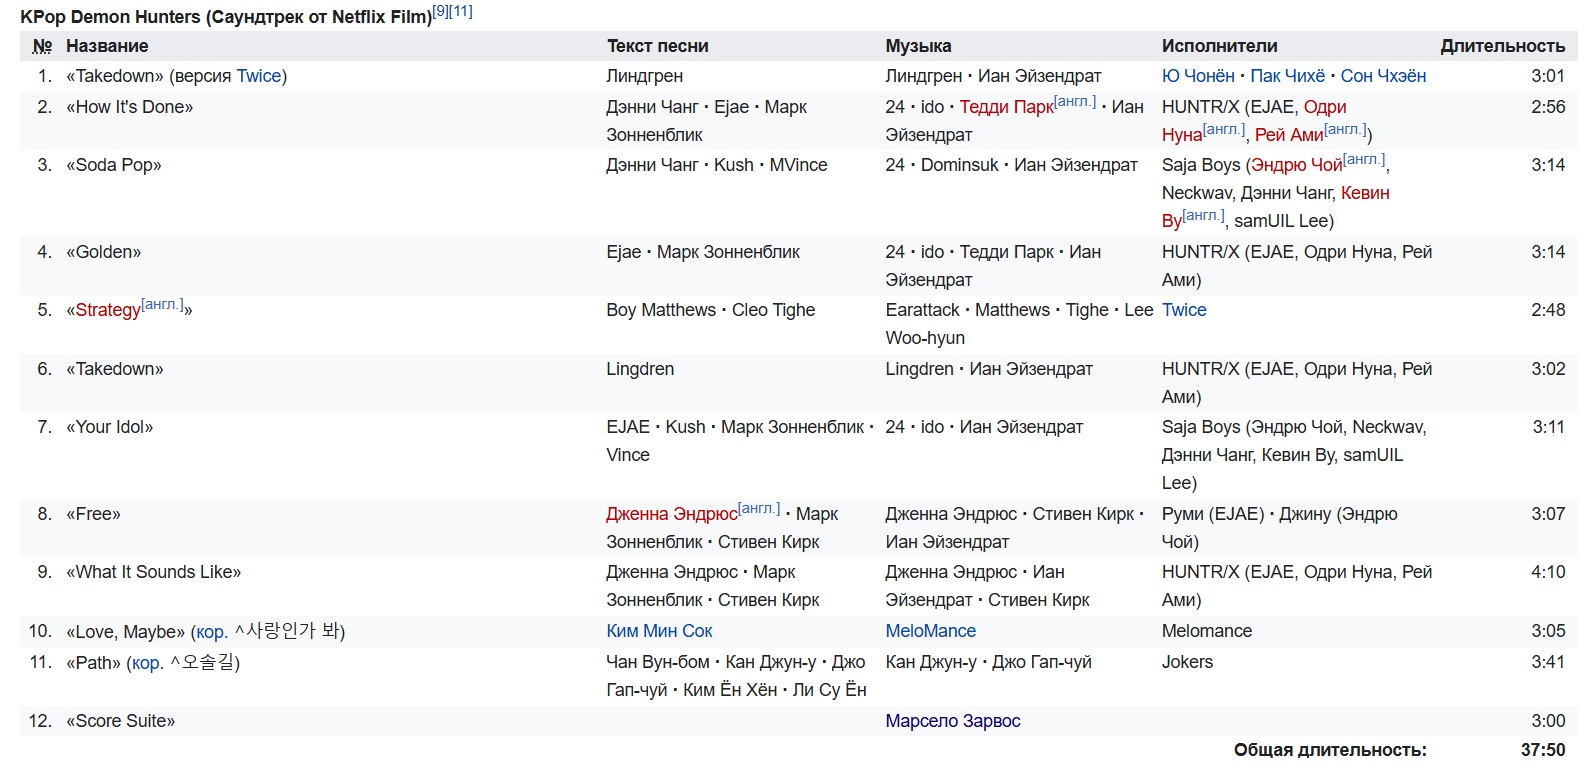Click the Длительность column header
1593x773 pixels.
1502,46
